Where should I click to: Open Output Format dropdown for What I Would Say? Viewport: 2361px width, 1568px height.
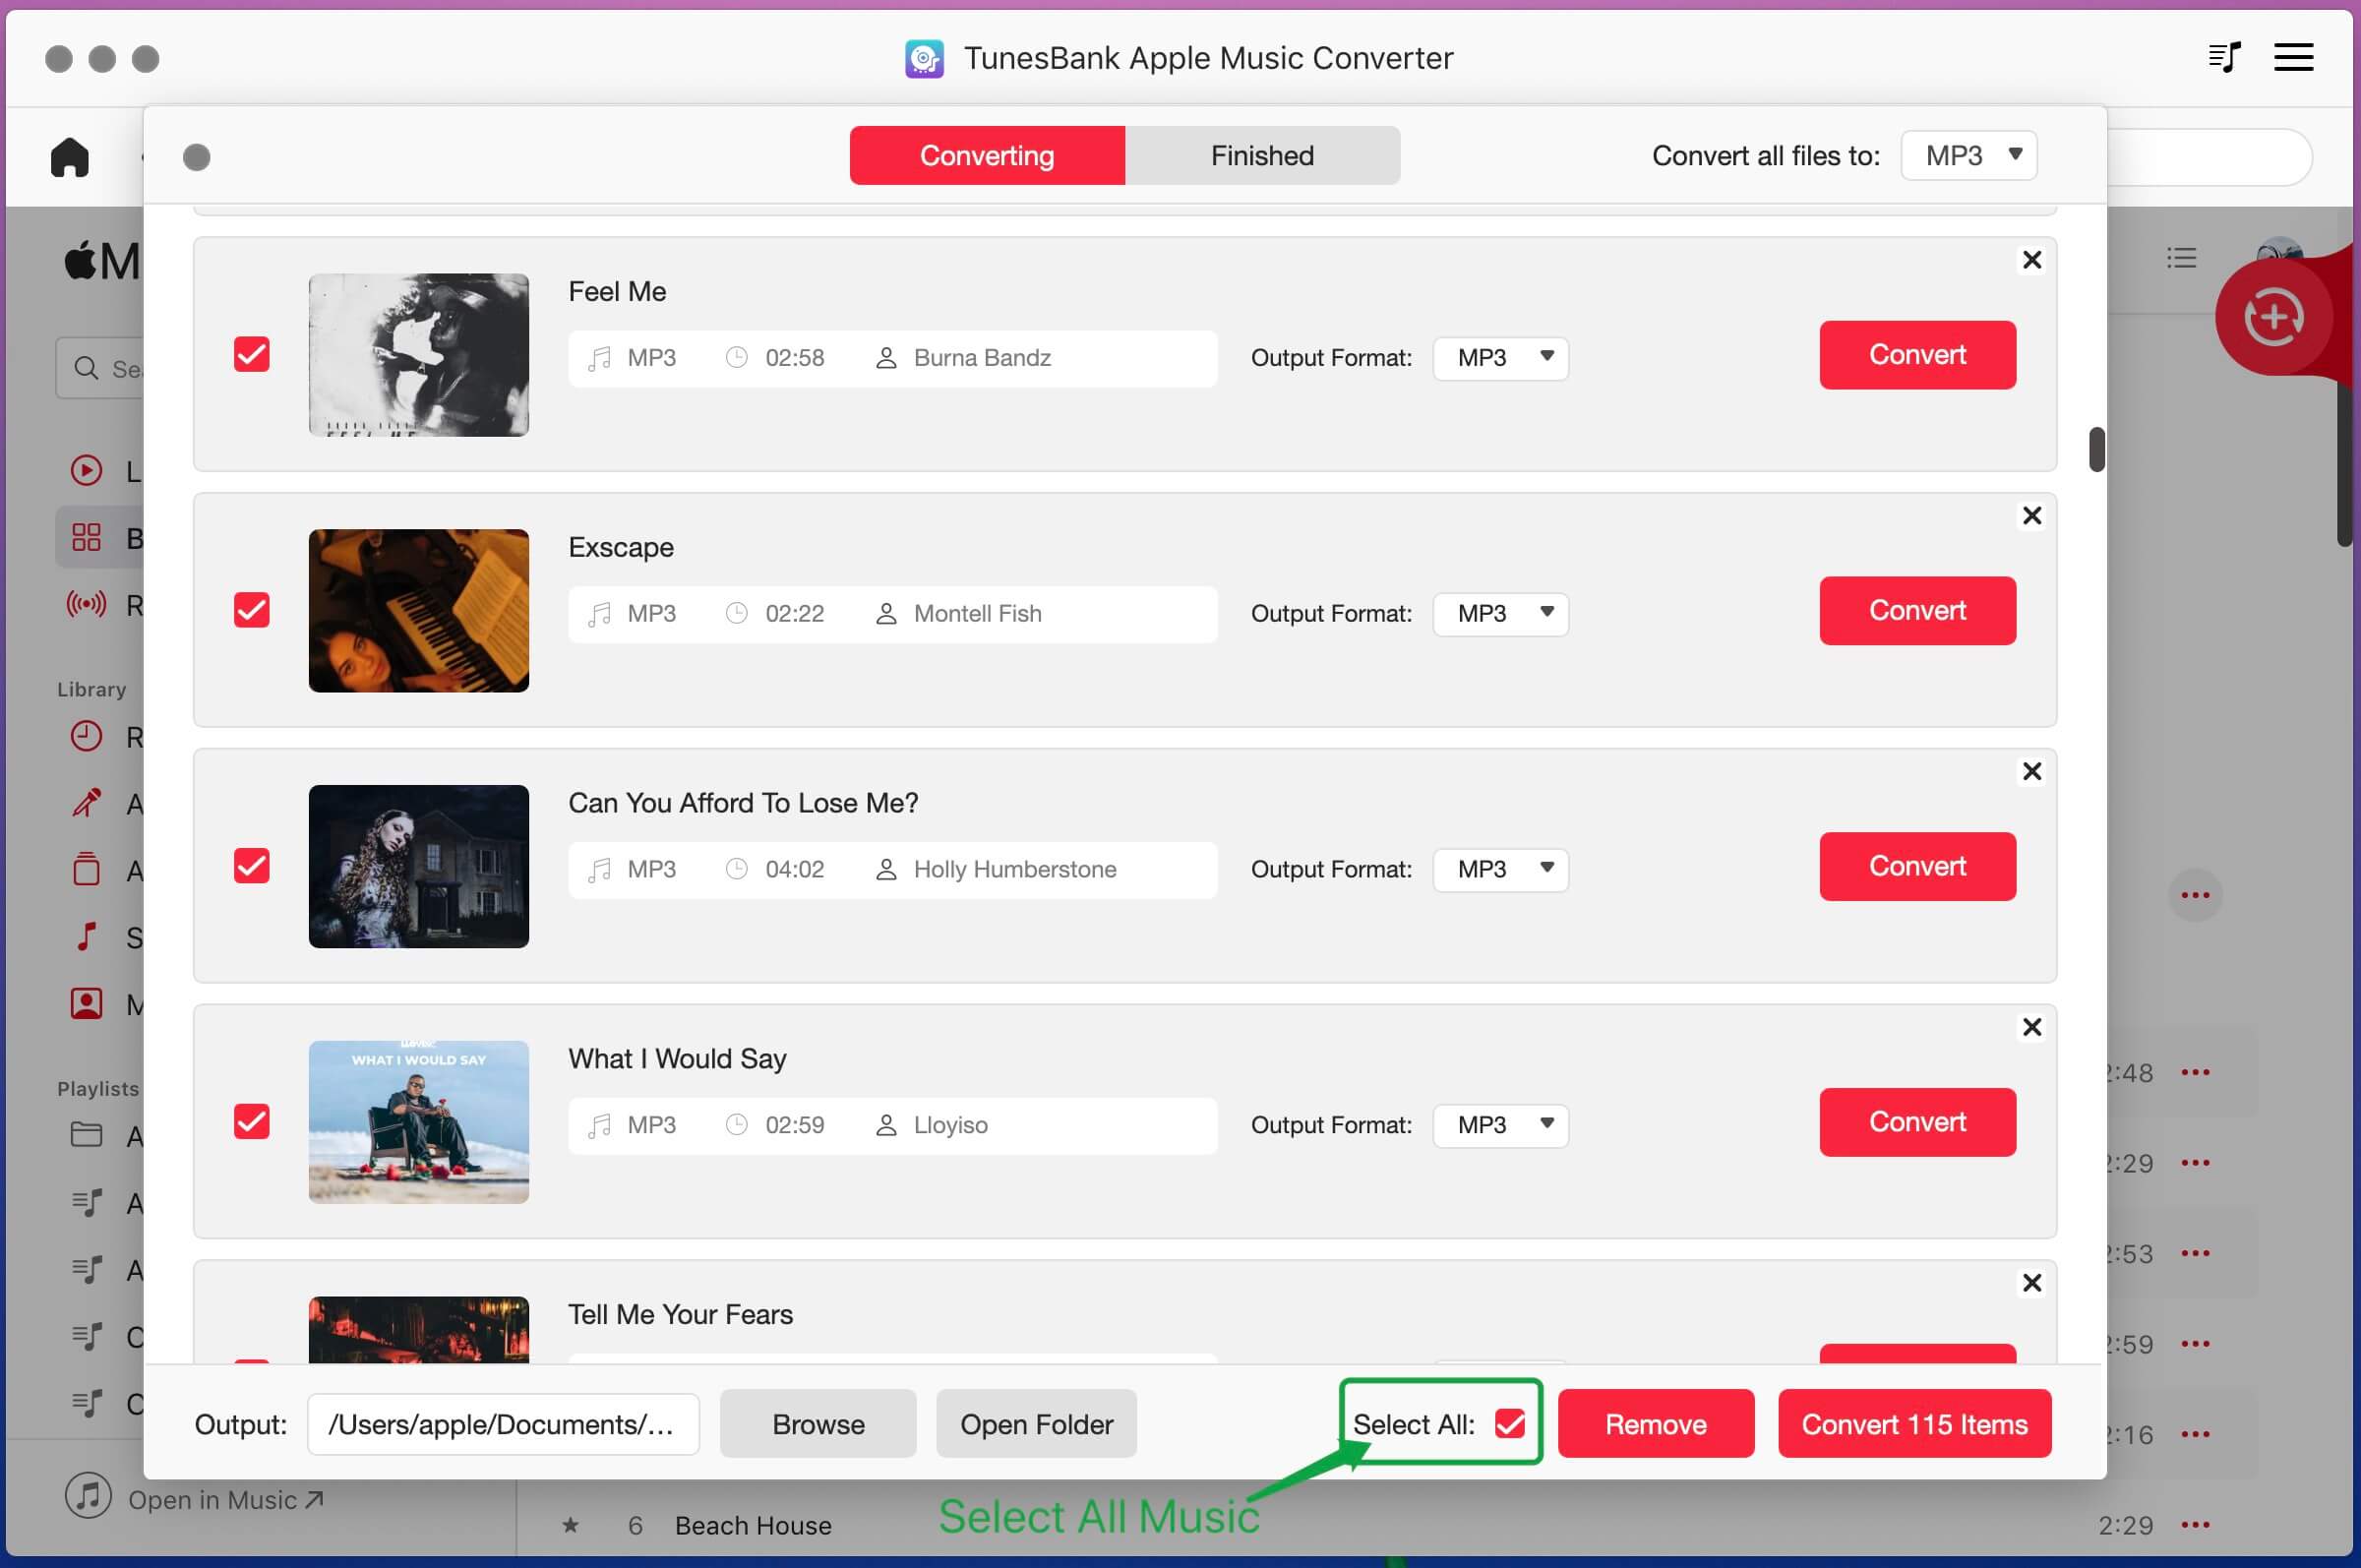[1501, 1126]
